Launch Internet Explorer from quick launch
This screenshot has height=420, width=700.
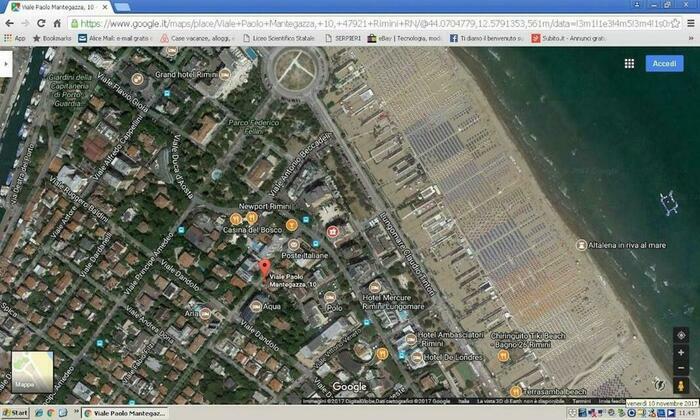point(39,413)
